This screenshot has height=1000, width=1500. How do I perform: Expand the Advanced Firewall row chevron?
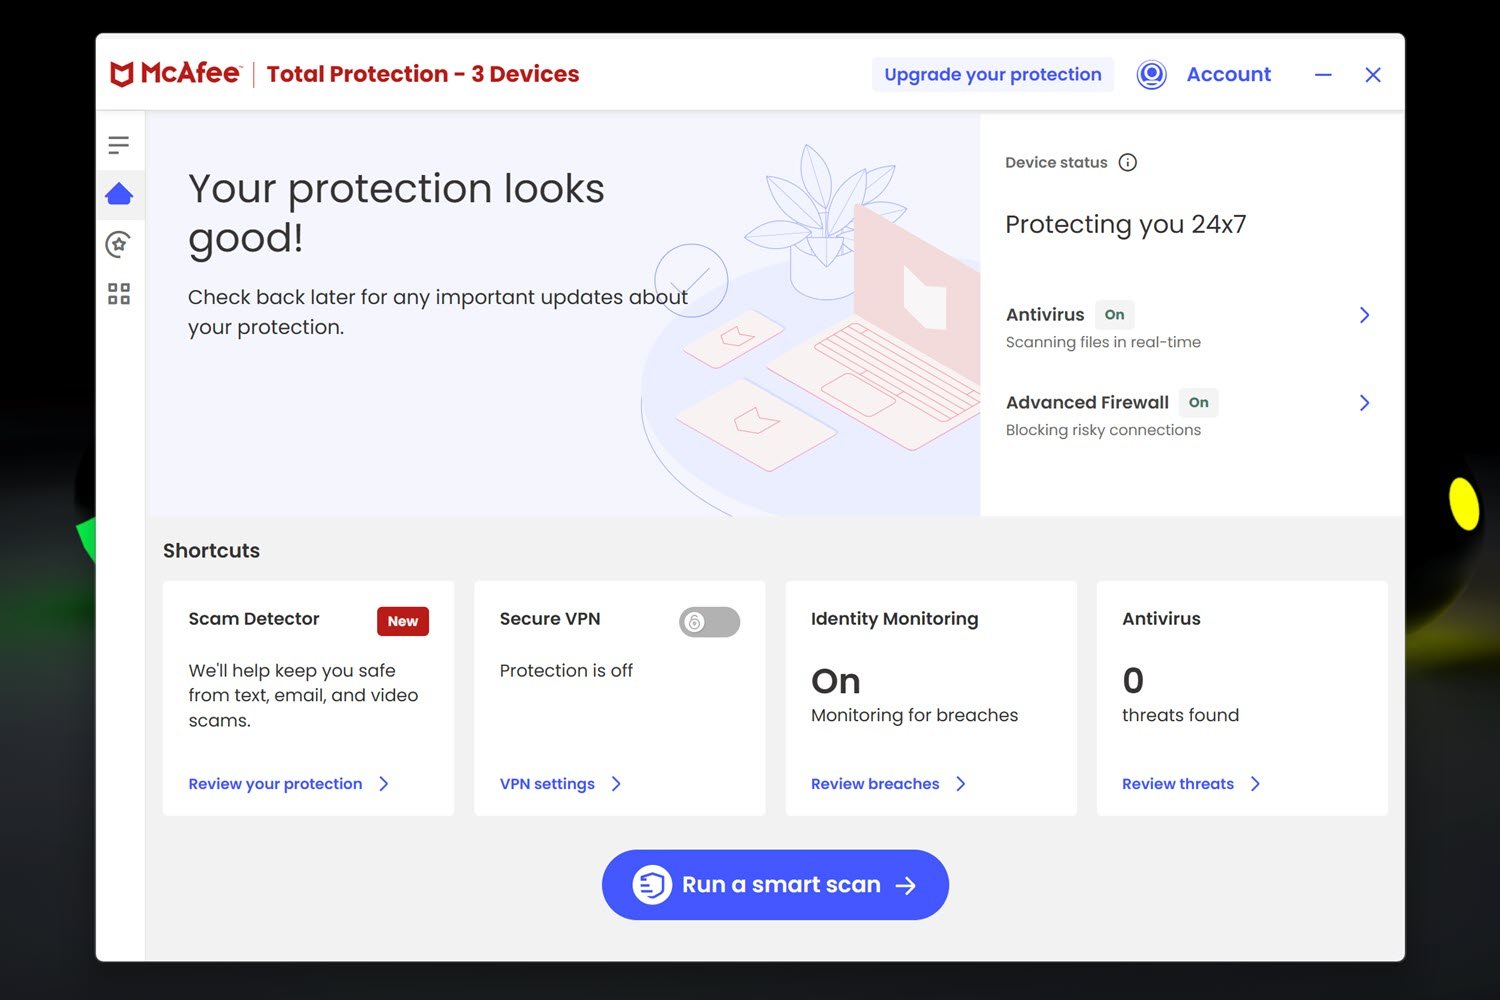pos(1365,403)
